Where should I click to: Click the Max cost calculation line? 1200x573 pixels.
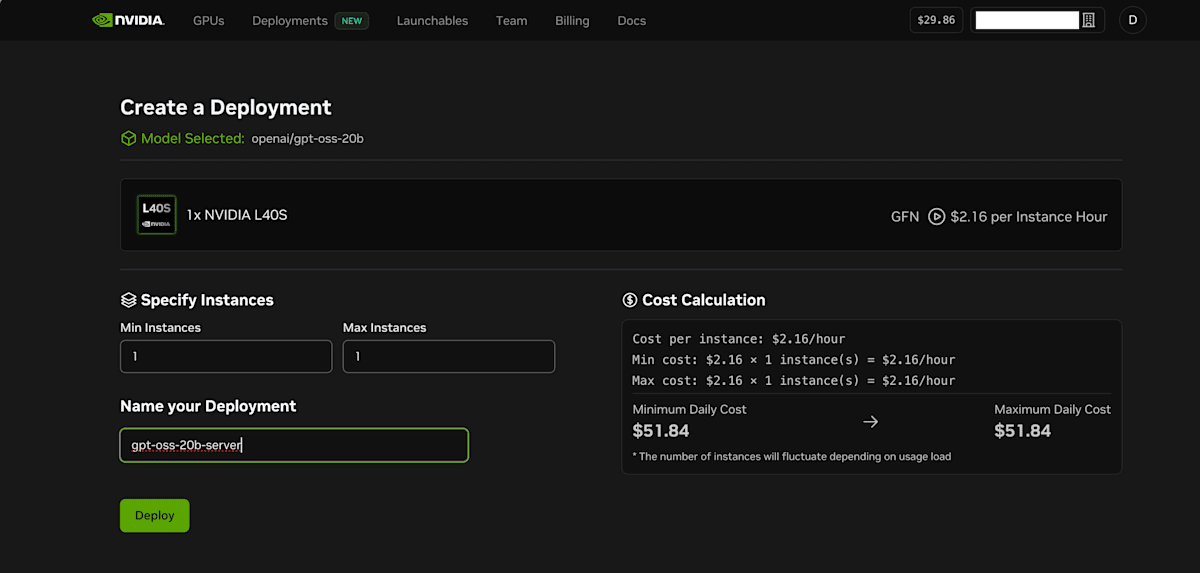[x=794, y=381]
